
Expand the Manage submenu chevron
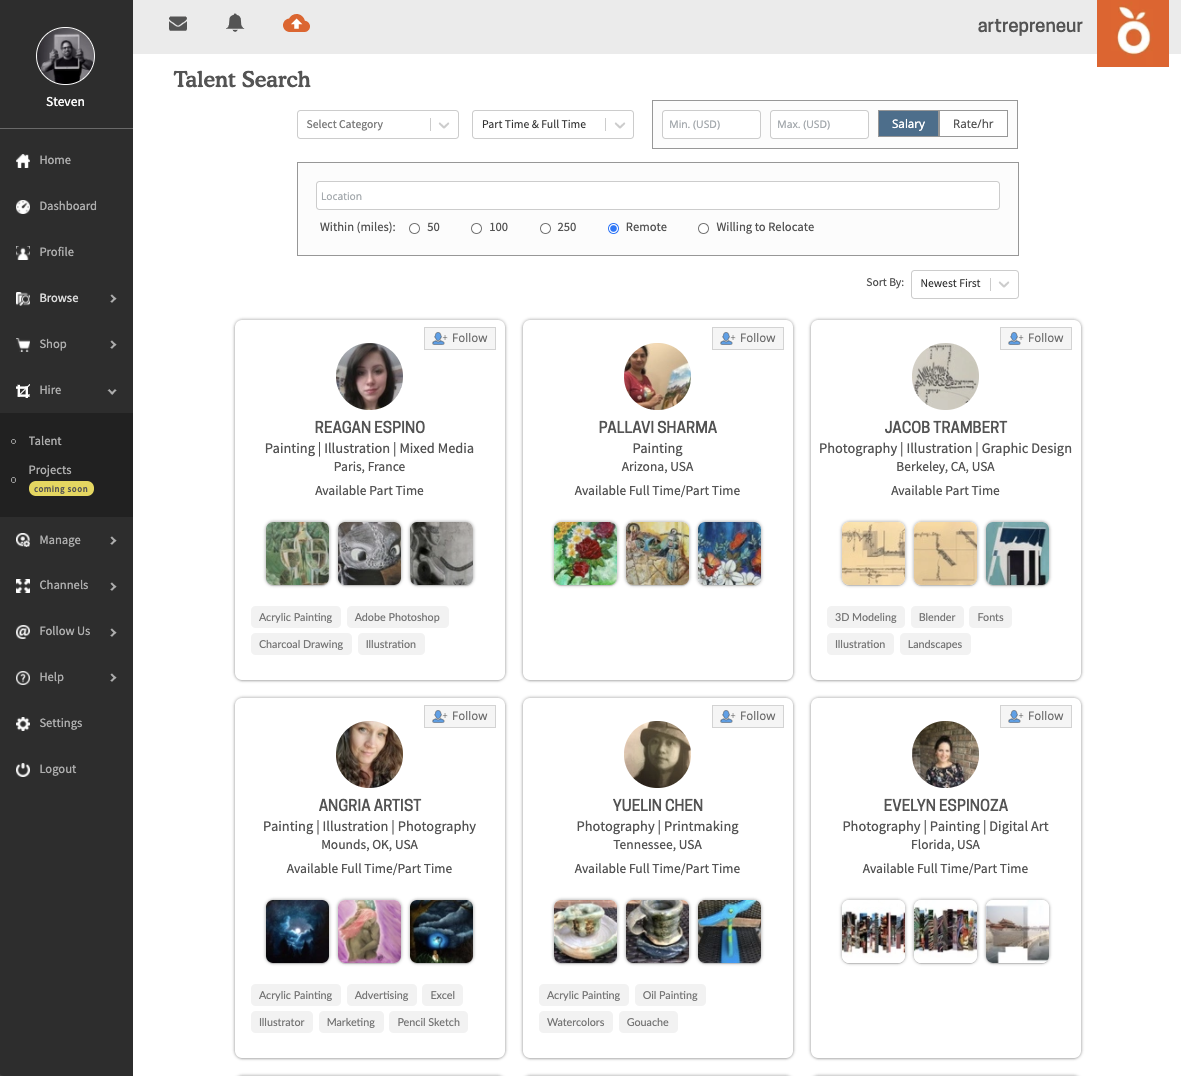tap(113, 541)
